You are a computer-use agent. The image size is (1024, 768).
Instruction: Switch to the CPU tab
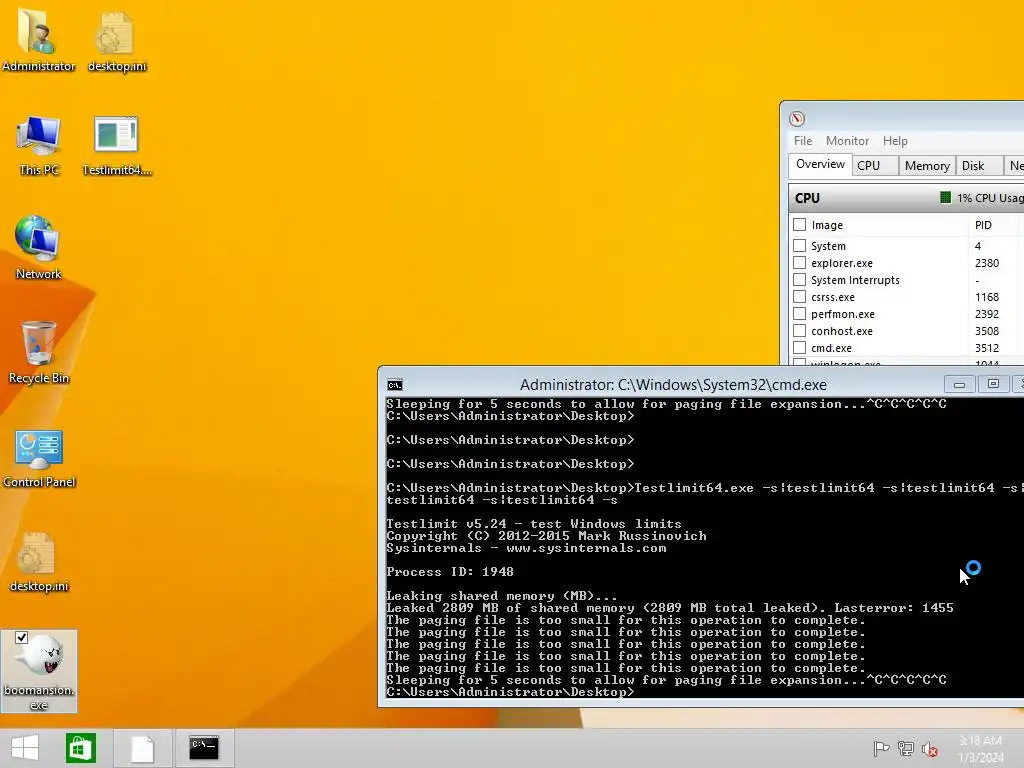875,166
